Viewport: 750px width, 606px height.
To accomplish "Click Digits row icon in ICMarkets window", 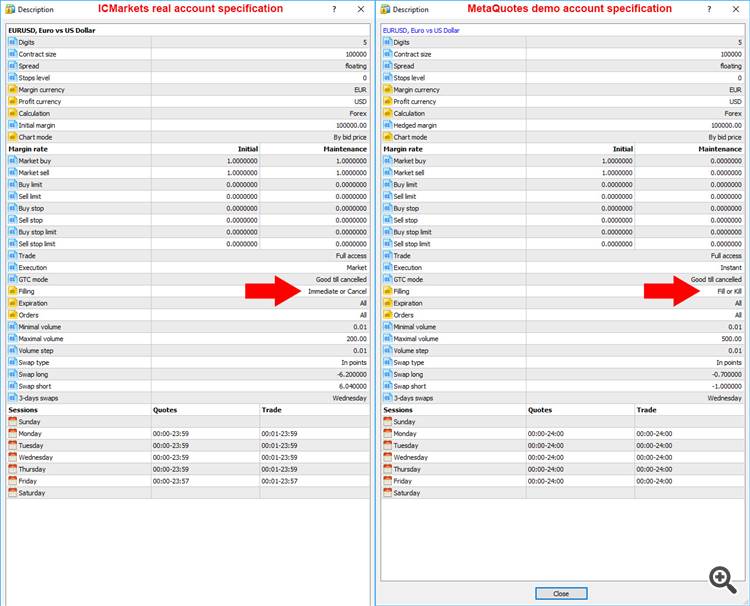I will 12,42.
